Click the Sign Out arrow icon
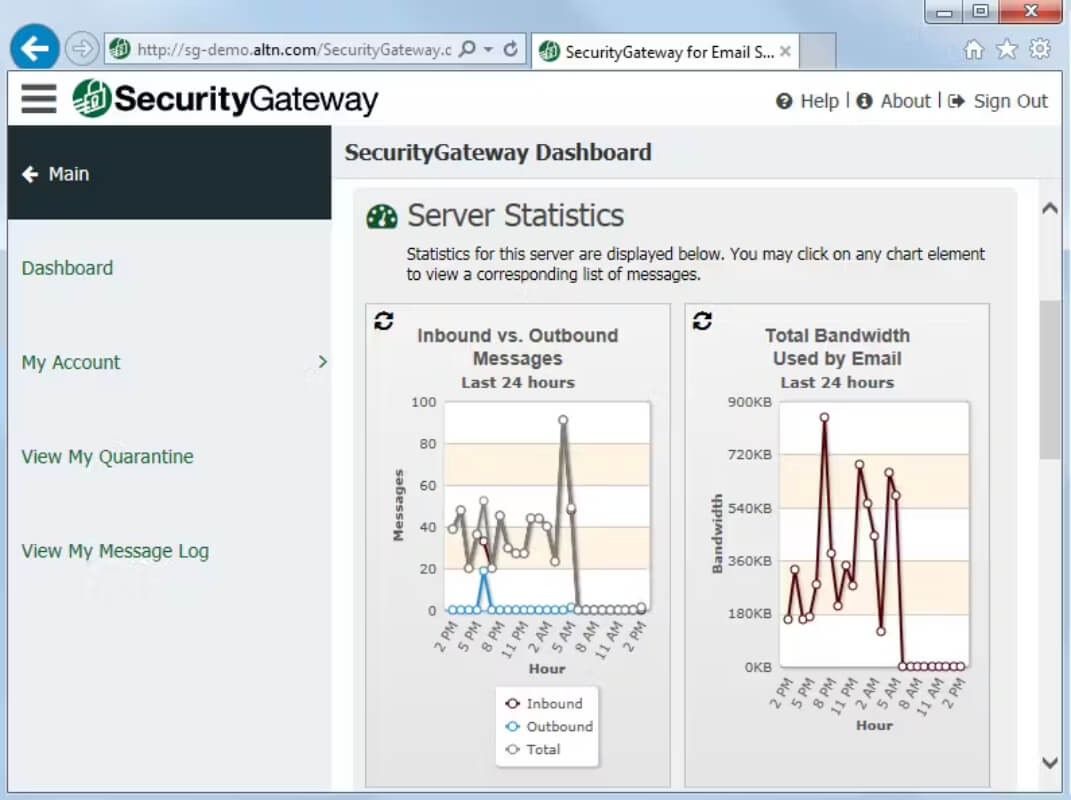Viewport: 1071px width, 800px height. (956, 101)
